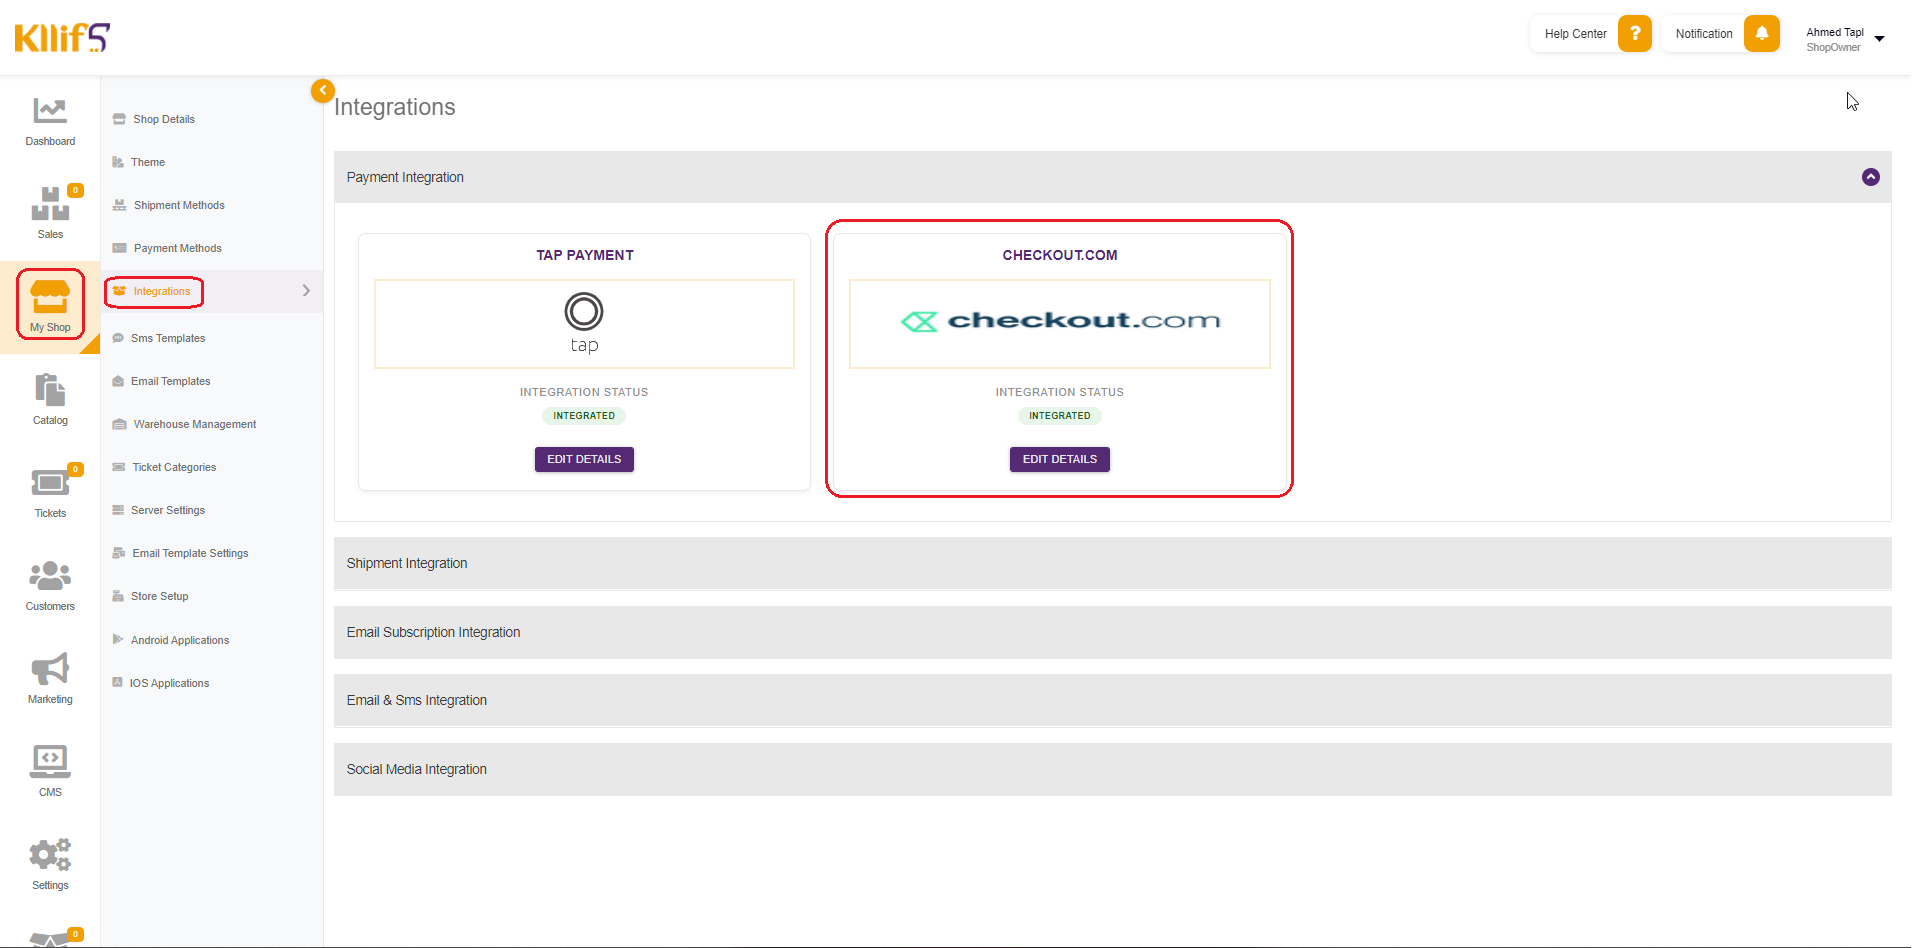Click the Shipment Methods menu icon
This screenshot has width=1920, height=948.
119,205
